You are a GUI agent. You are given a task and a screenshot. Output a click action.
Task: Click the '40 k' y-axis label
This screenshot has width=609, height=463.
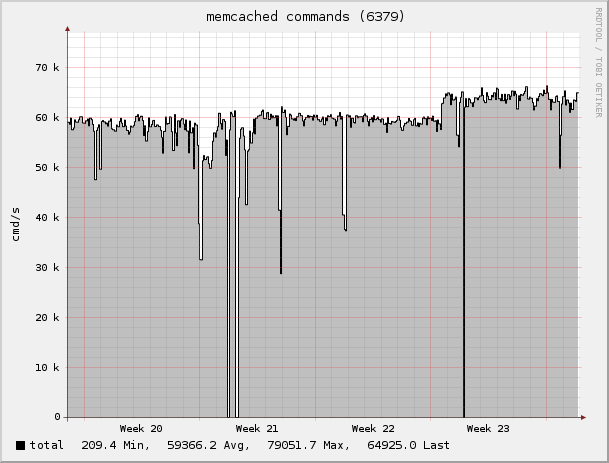pos(47,218)
